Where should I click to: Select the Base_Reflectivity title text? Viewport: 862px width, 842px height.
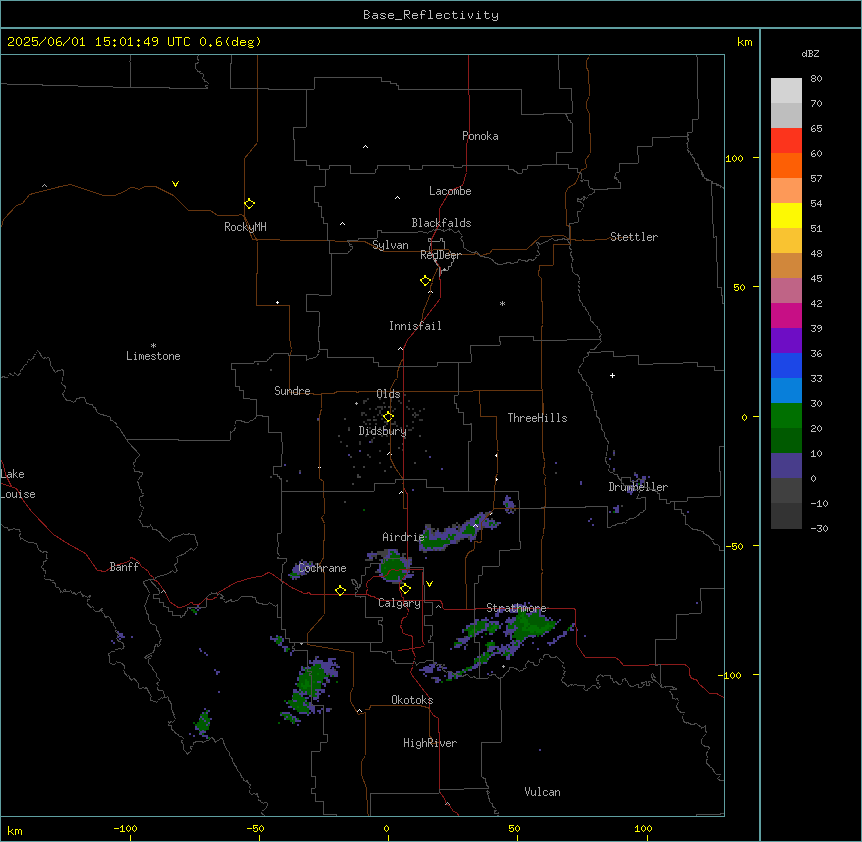pyautogui.click(x=431, y=15)
